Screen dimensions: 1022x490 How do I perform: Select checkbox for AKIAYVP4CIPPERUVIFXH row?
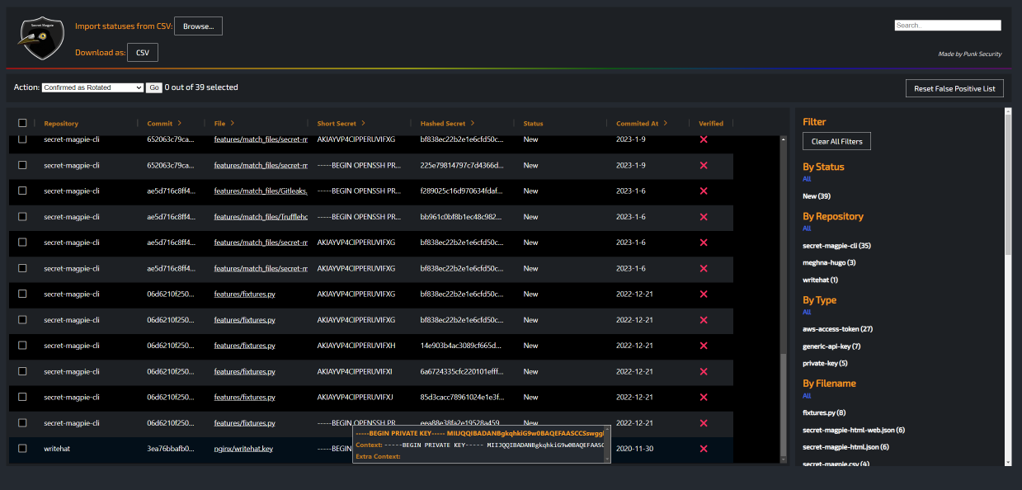point(22,345)
